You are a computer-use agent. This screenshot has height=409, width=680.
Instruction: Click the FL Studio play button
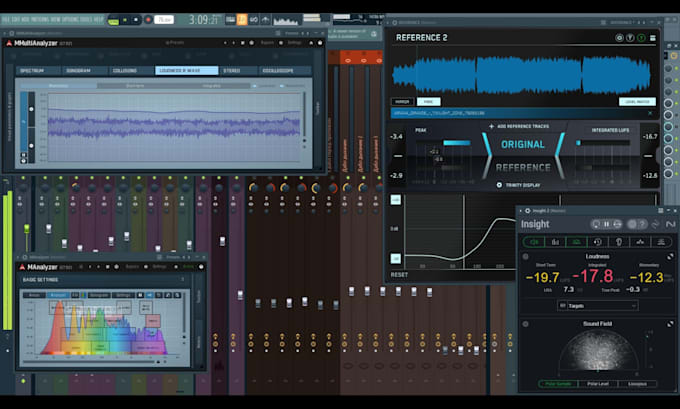[125, 20]
